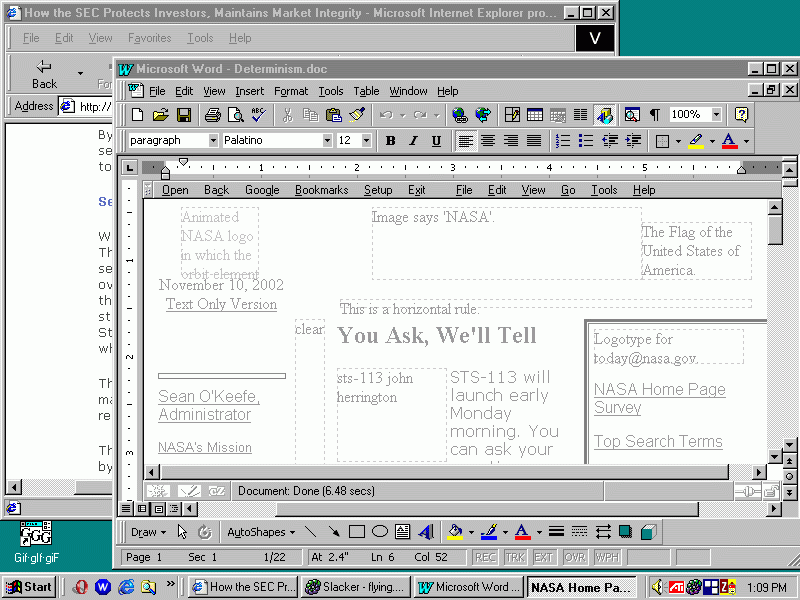Viewport: 800px width, 600px height.
Task: Expand the Draw menu dropdown
Action: (x=148, y=532)
